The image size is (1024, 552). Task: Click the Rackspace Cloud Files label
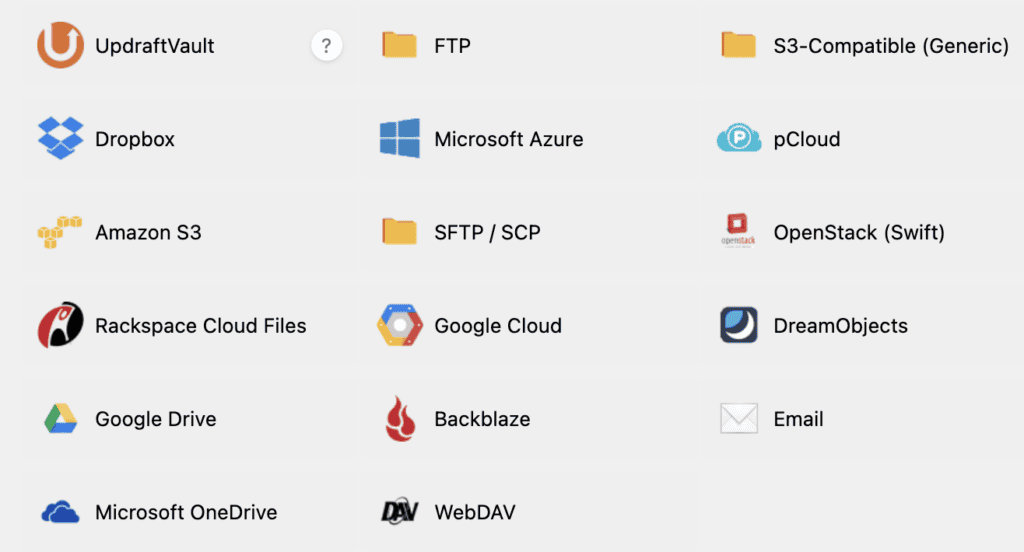pos(200,325)
